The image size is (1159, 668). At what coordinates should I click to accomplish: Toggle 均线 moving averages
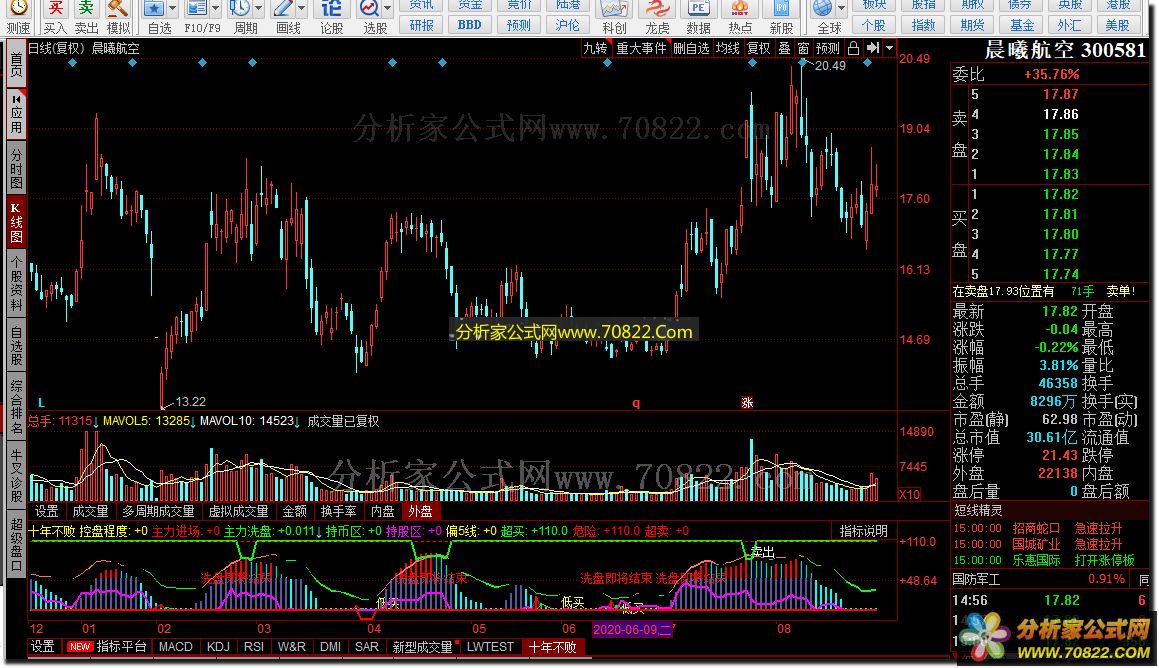click(728, 48)
